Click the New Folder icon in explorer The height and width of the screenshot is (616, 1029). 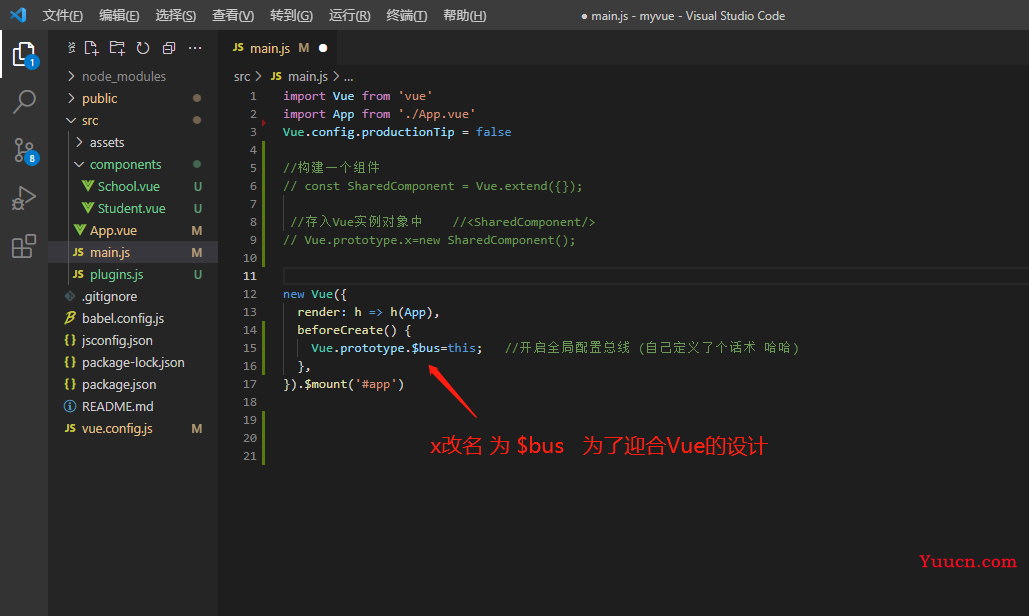tap(117, 48)
